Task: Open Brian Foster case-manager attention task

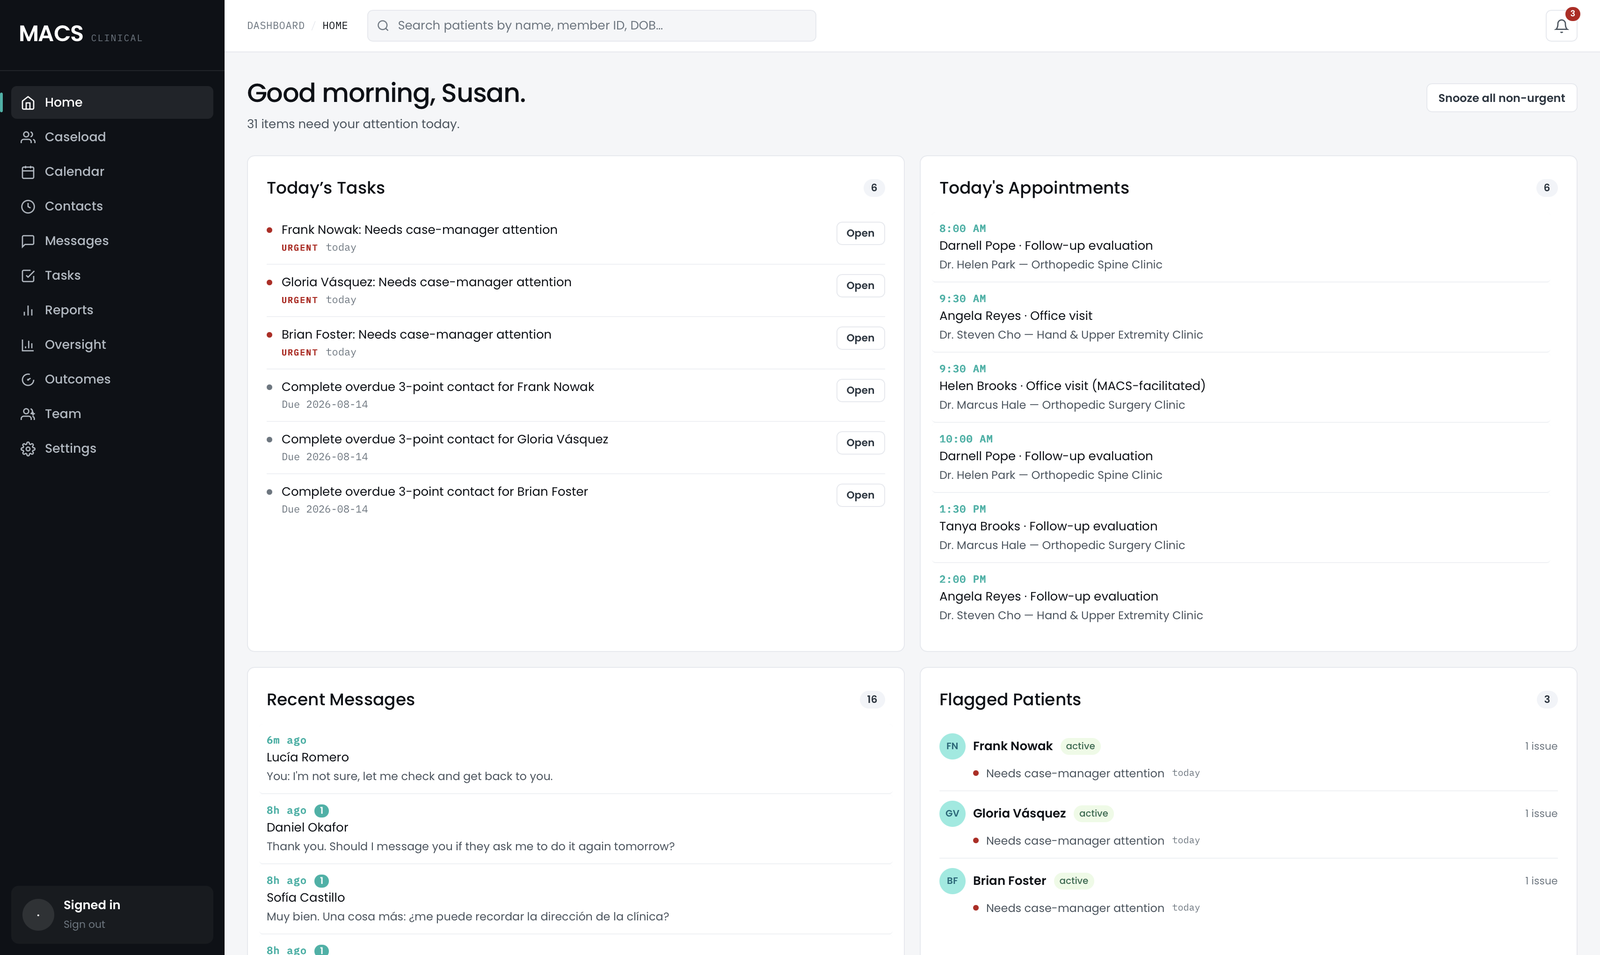Action: [860, 338]
